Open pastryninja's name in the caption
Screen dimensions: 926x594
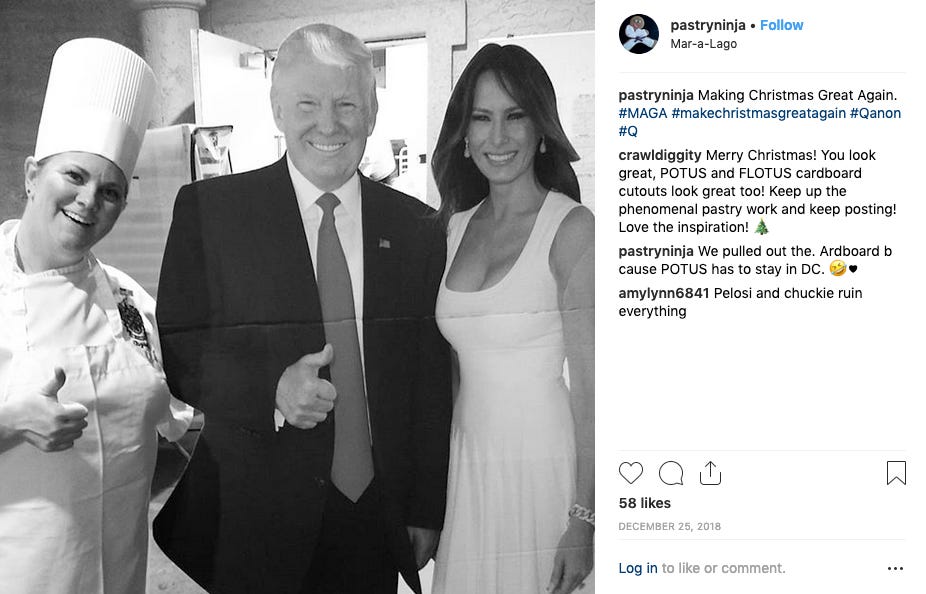[656, 95]
